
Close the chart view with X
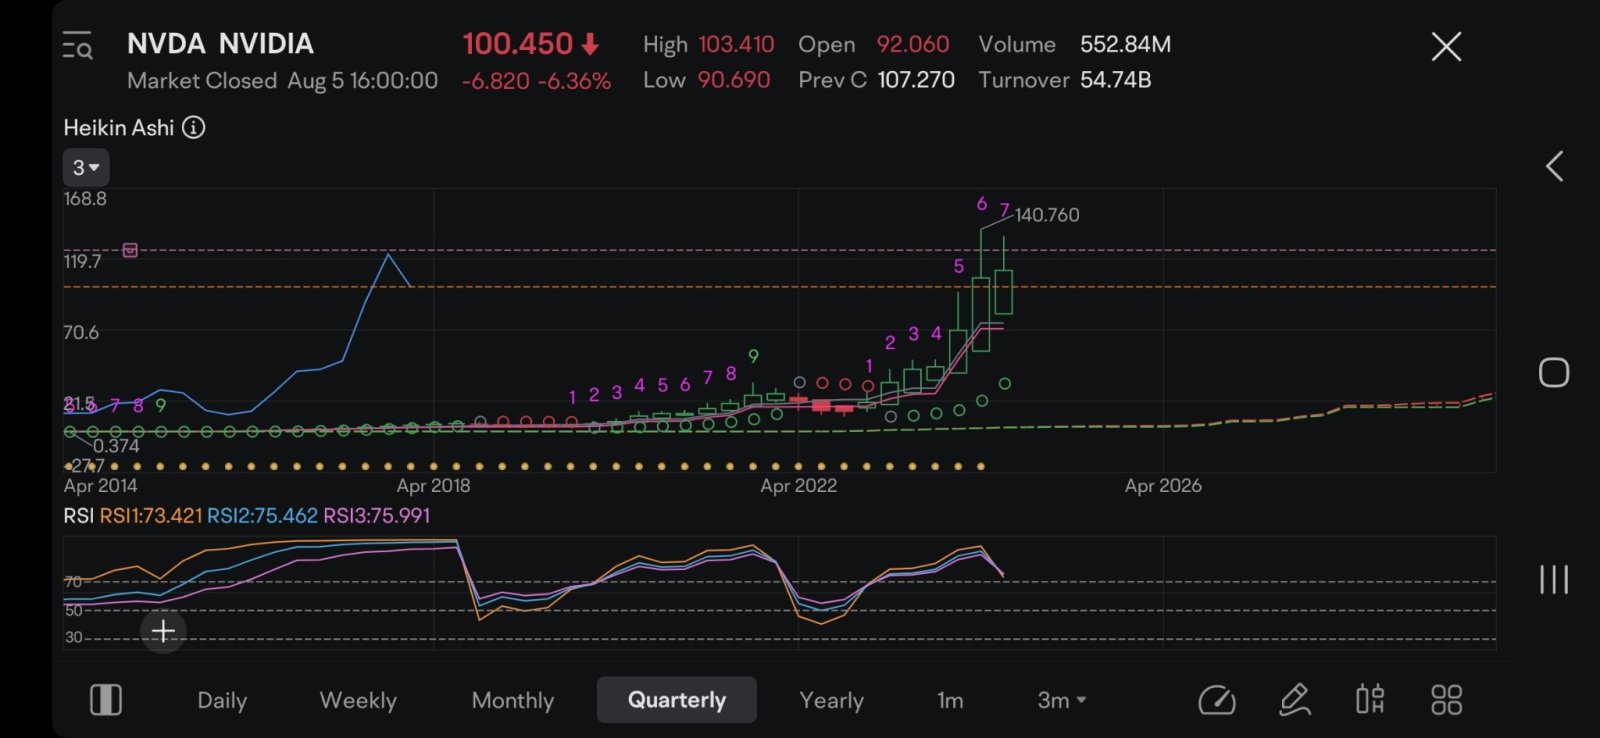tap(1446, 46)
